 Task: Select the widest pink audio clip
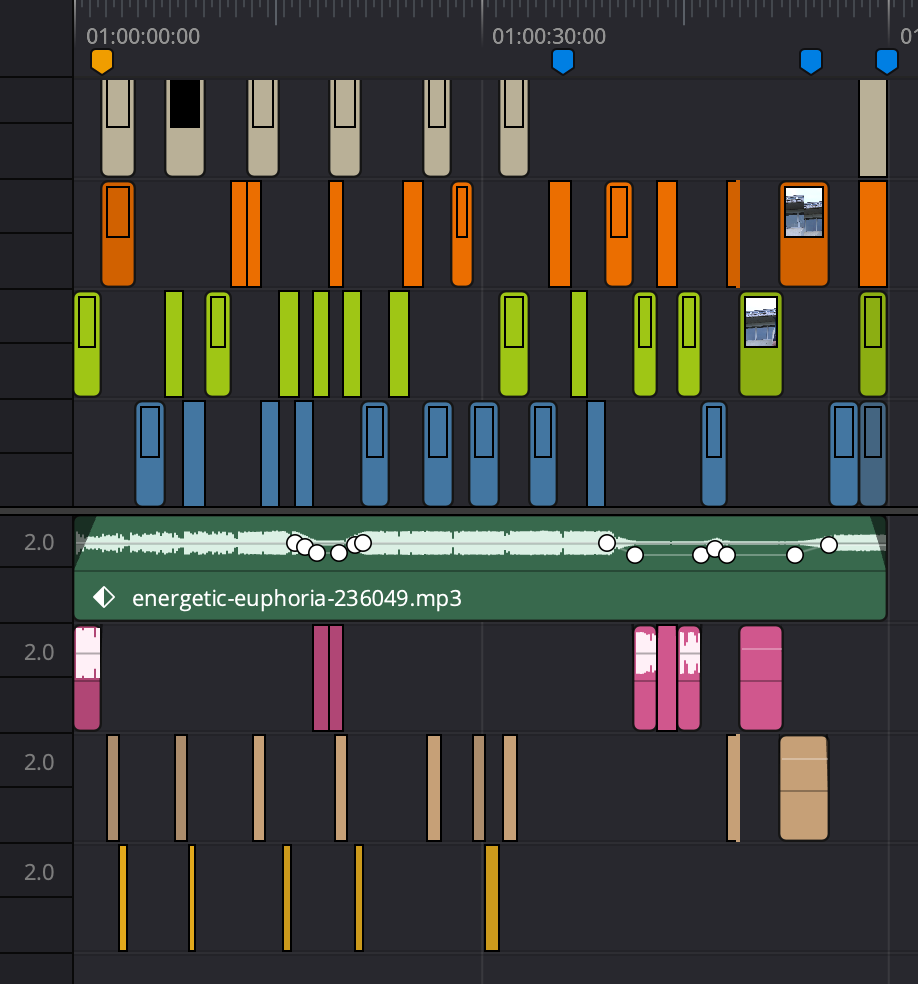pyautogui.click(x=761, y=678)
